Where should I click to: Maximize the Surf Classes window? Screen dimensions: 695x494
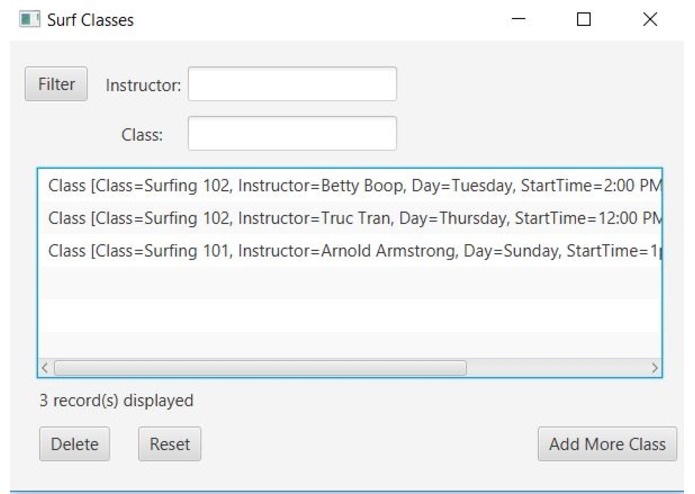tap(584, 19)
